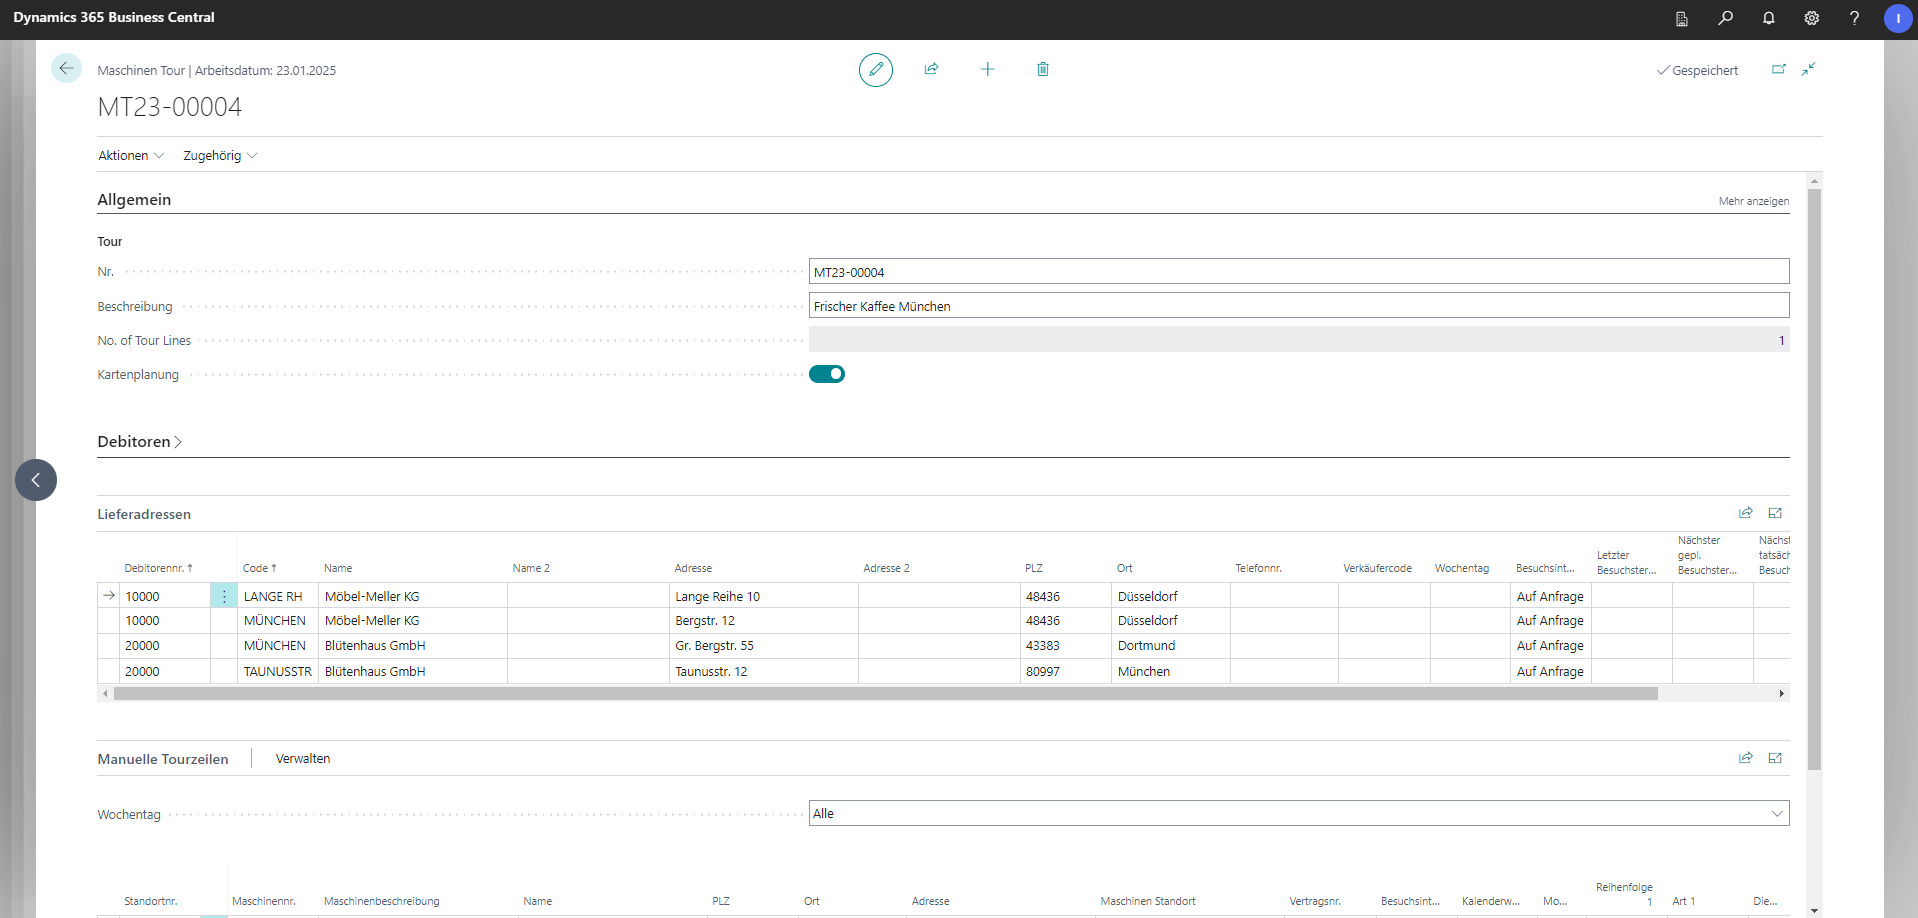Click Verwalten in Manuelle Tourzeilen
The height and width of the screenshot is (918, 1918).
pyautogui.click(x=302, y=759)
